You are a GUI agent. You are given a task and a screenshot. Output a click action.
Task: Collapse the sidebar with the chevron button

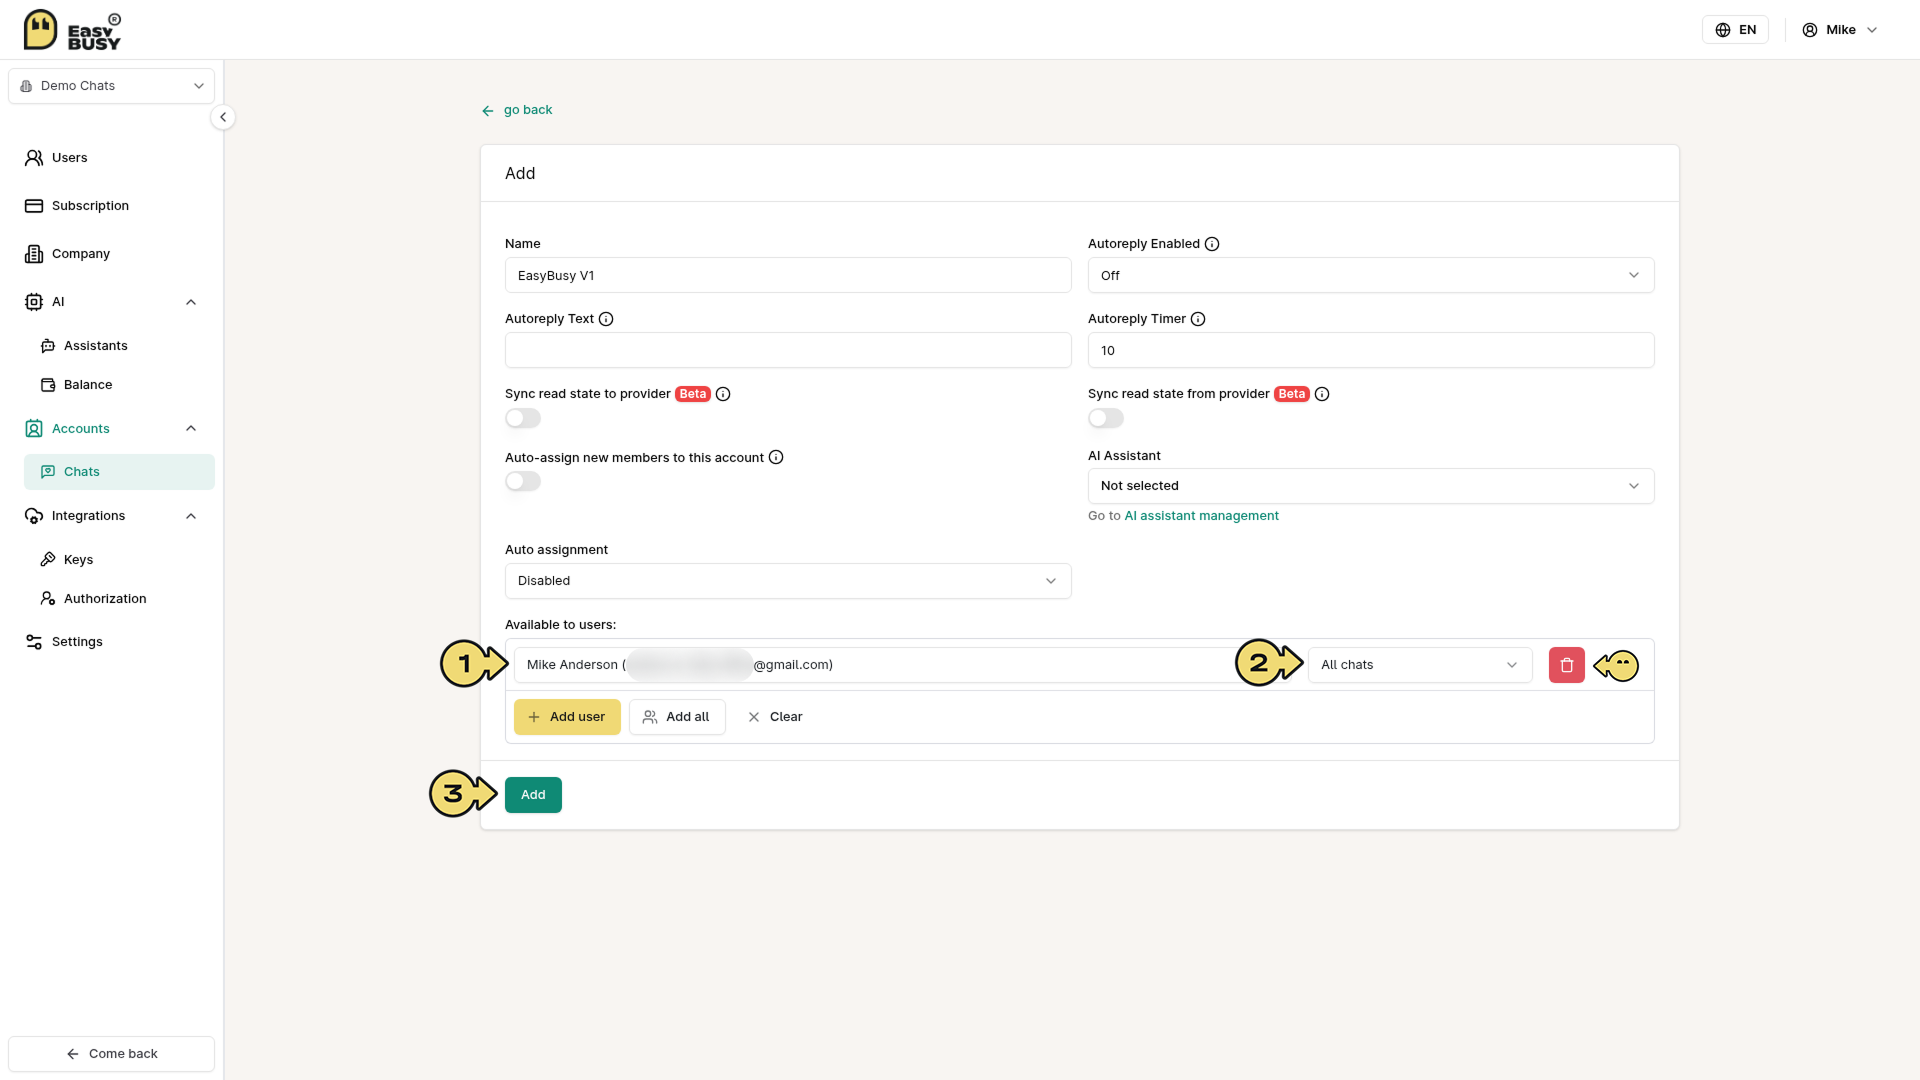click(223, 117)
